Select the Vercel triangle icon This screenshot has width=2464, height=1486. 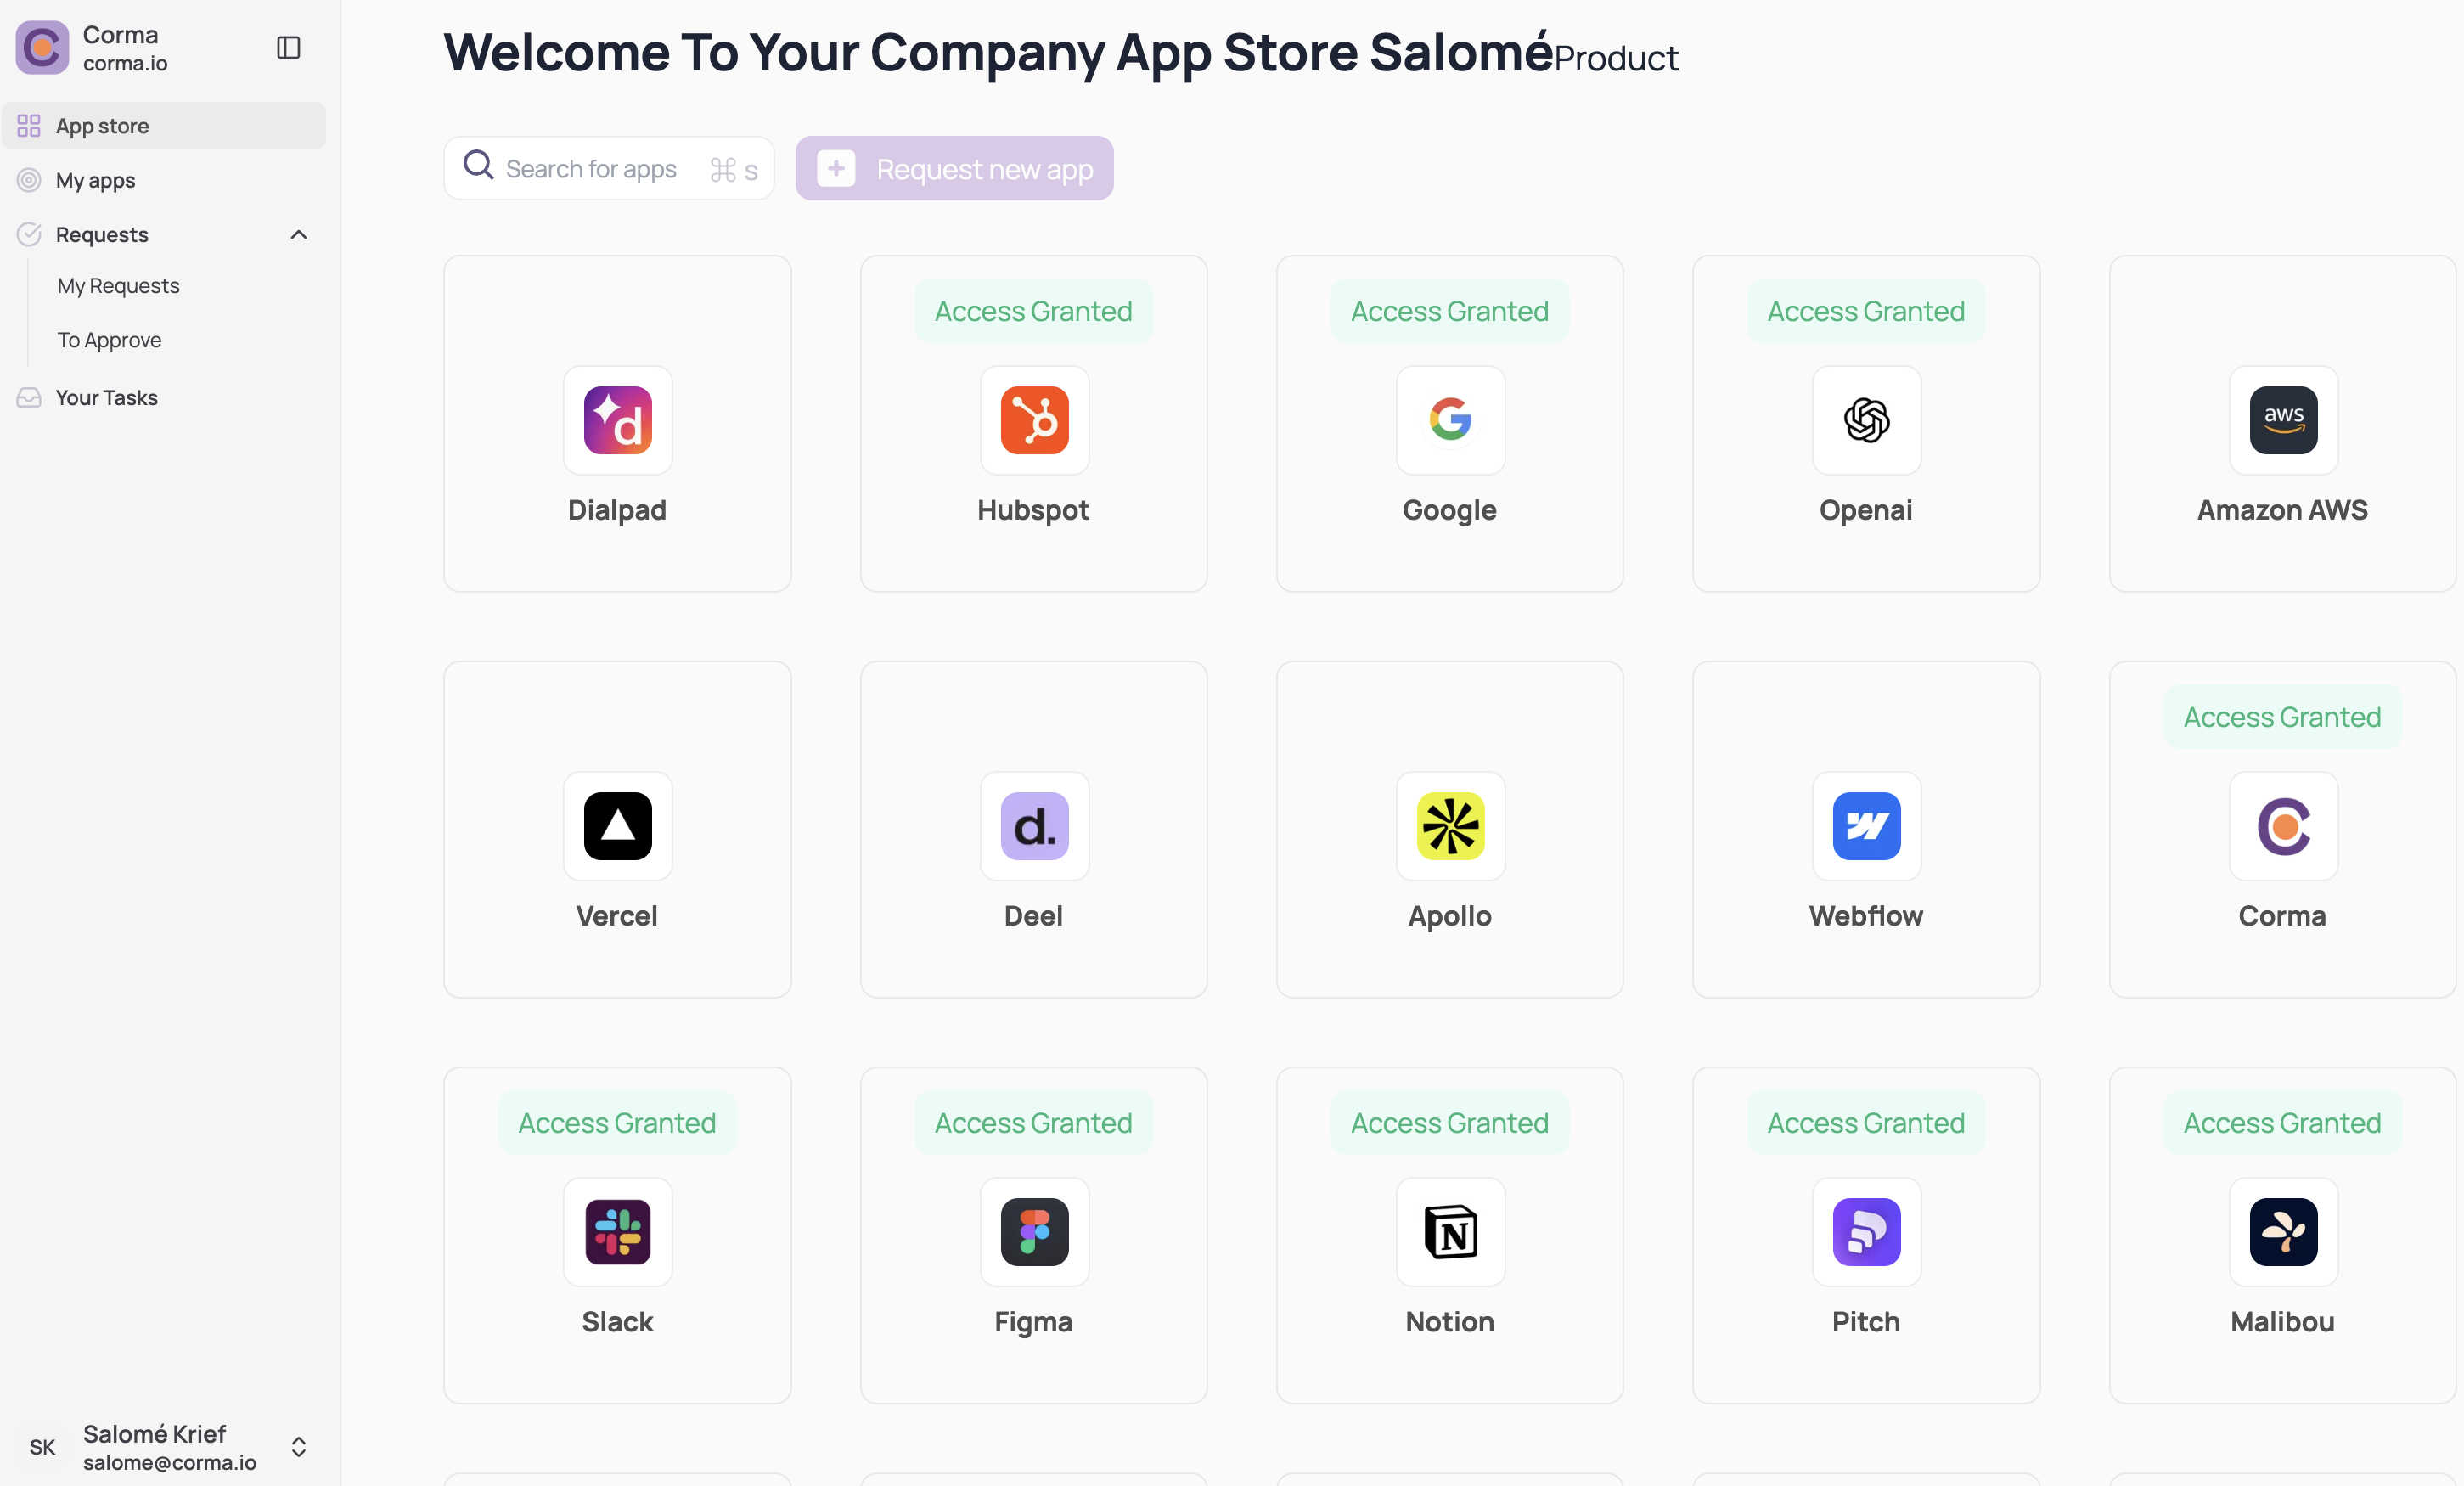pos(617,826)
